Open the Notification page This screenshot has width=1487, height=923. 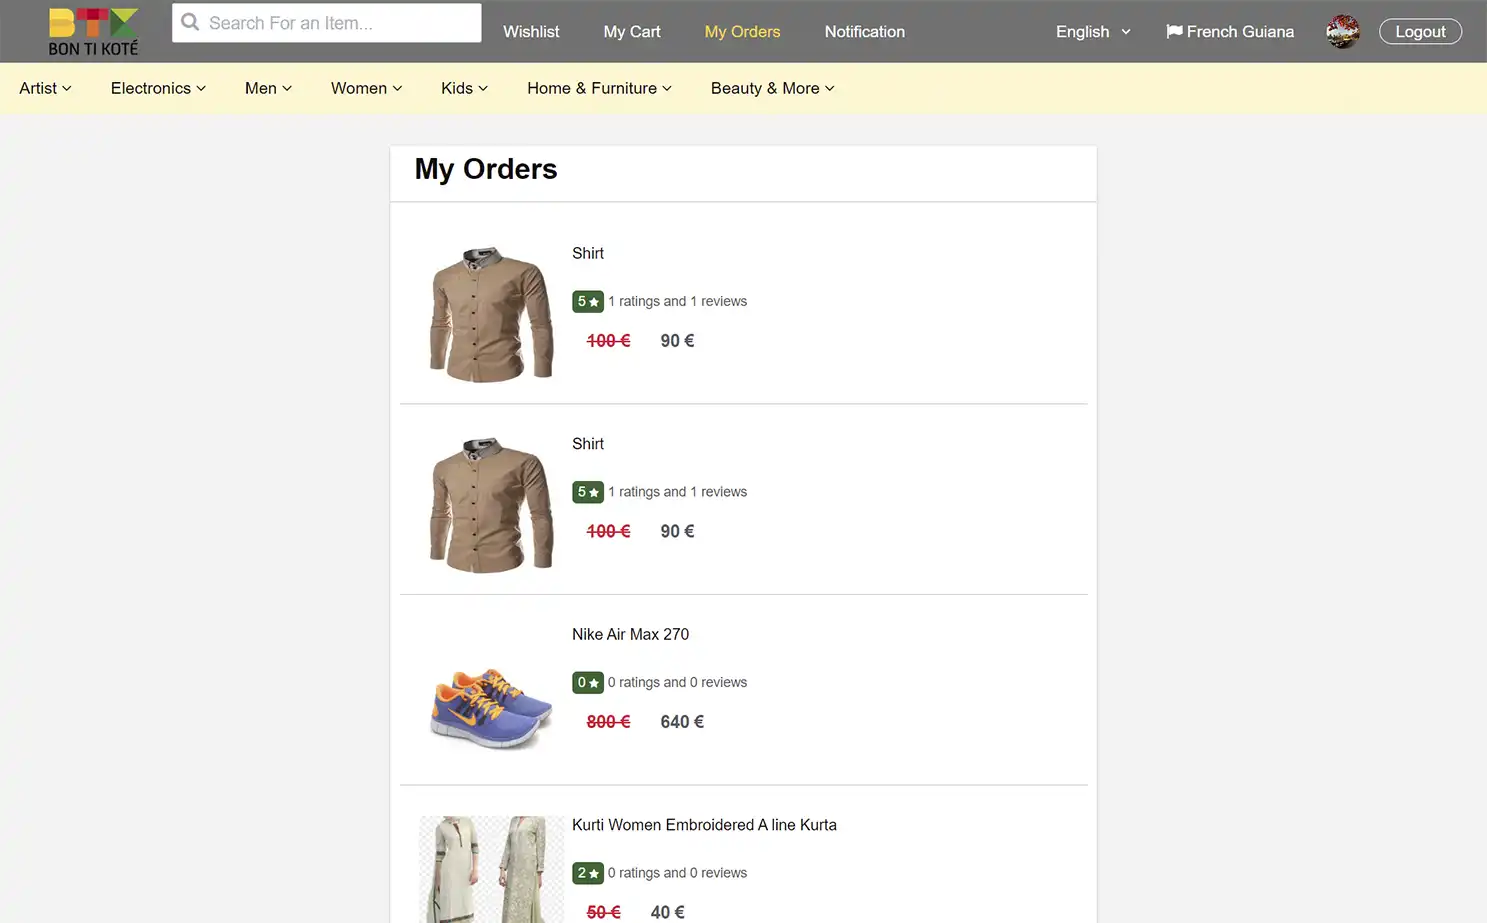(x=864, y=31)
